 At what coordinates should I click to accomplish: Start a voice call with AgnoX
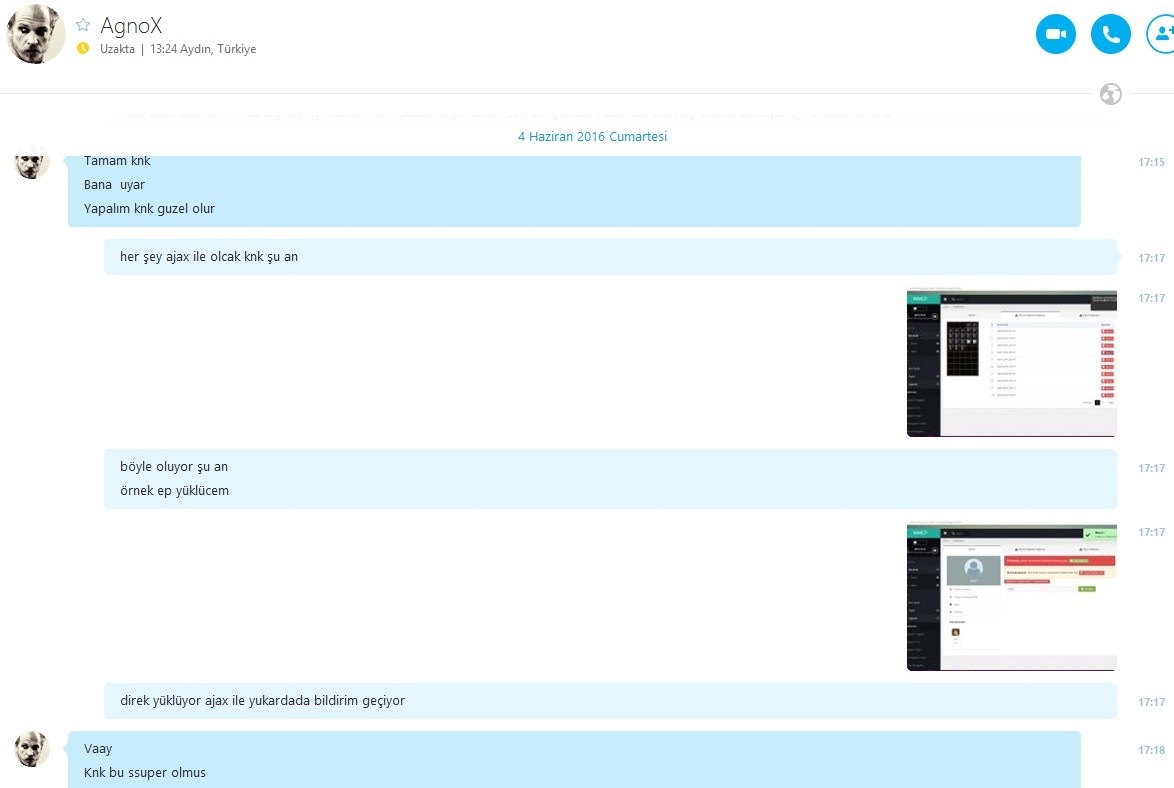click(1110, 34)
